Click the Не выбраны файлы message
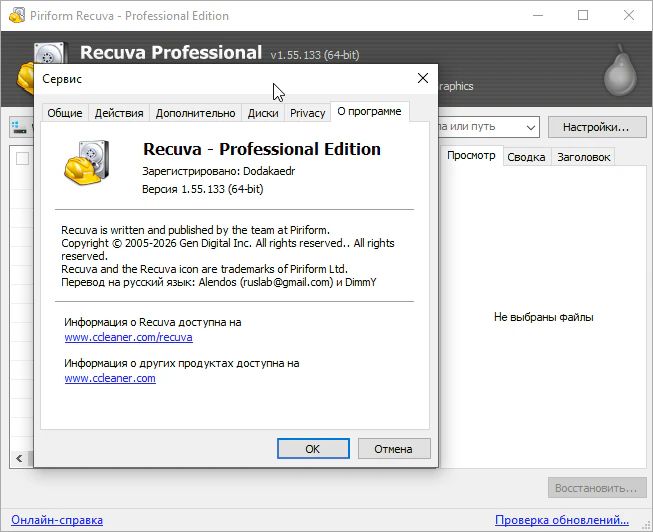 (x=543, y=317)
